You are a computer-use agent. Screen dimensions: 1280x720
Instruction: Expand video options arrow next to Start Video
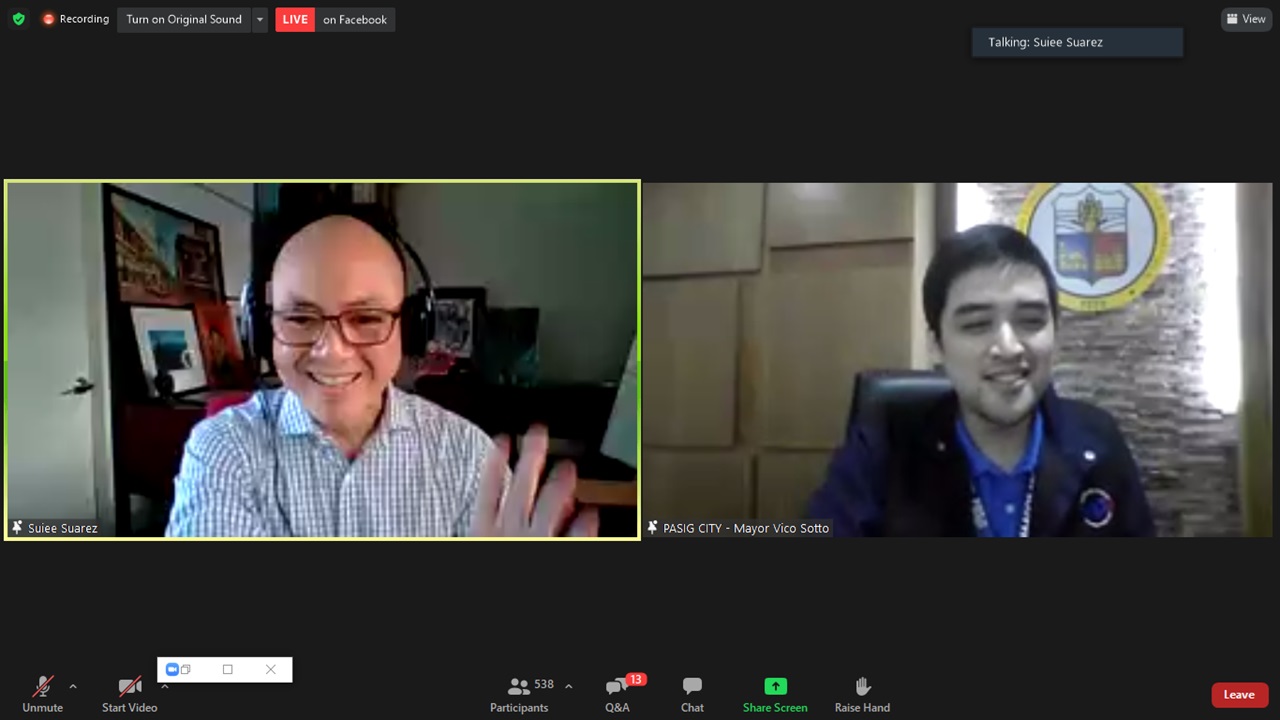tap(165, 686)
